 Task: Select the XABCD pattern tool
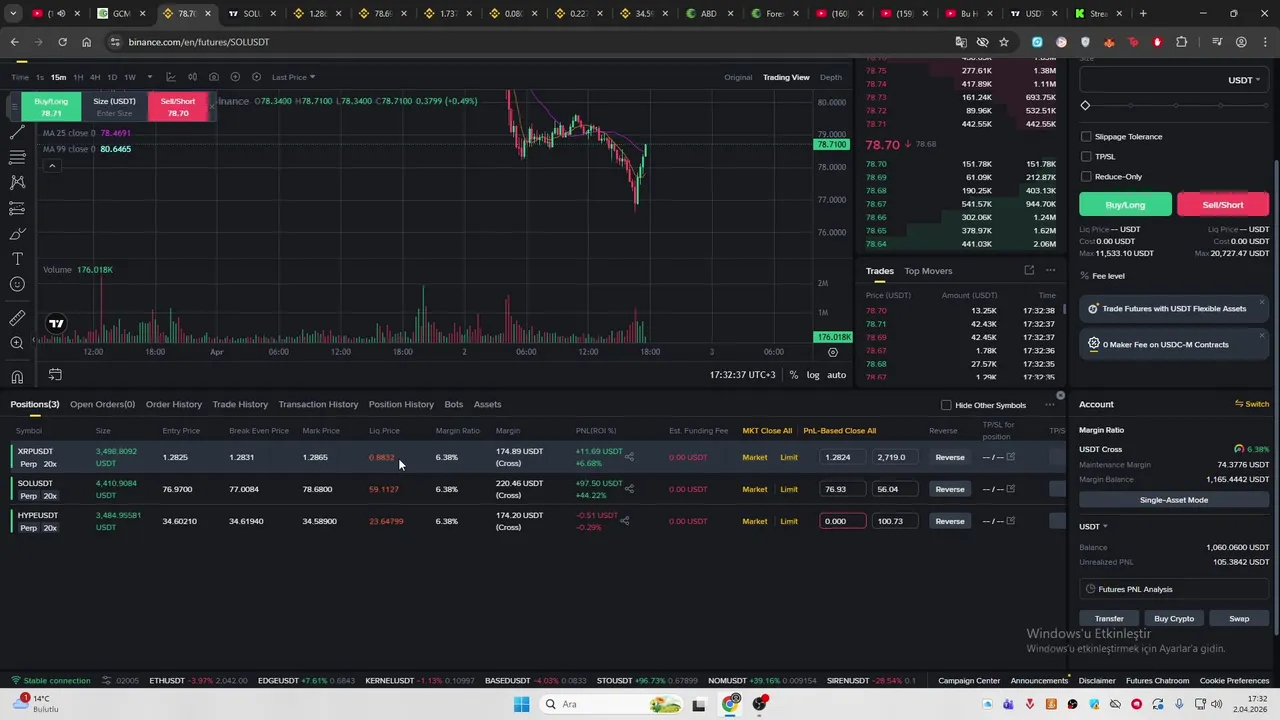click(17, 182)
